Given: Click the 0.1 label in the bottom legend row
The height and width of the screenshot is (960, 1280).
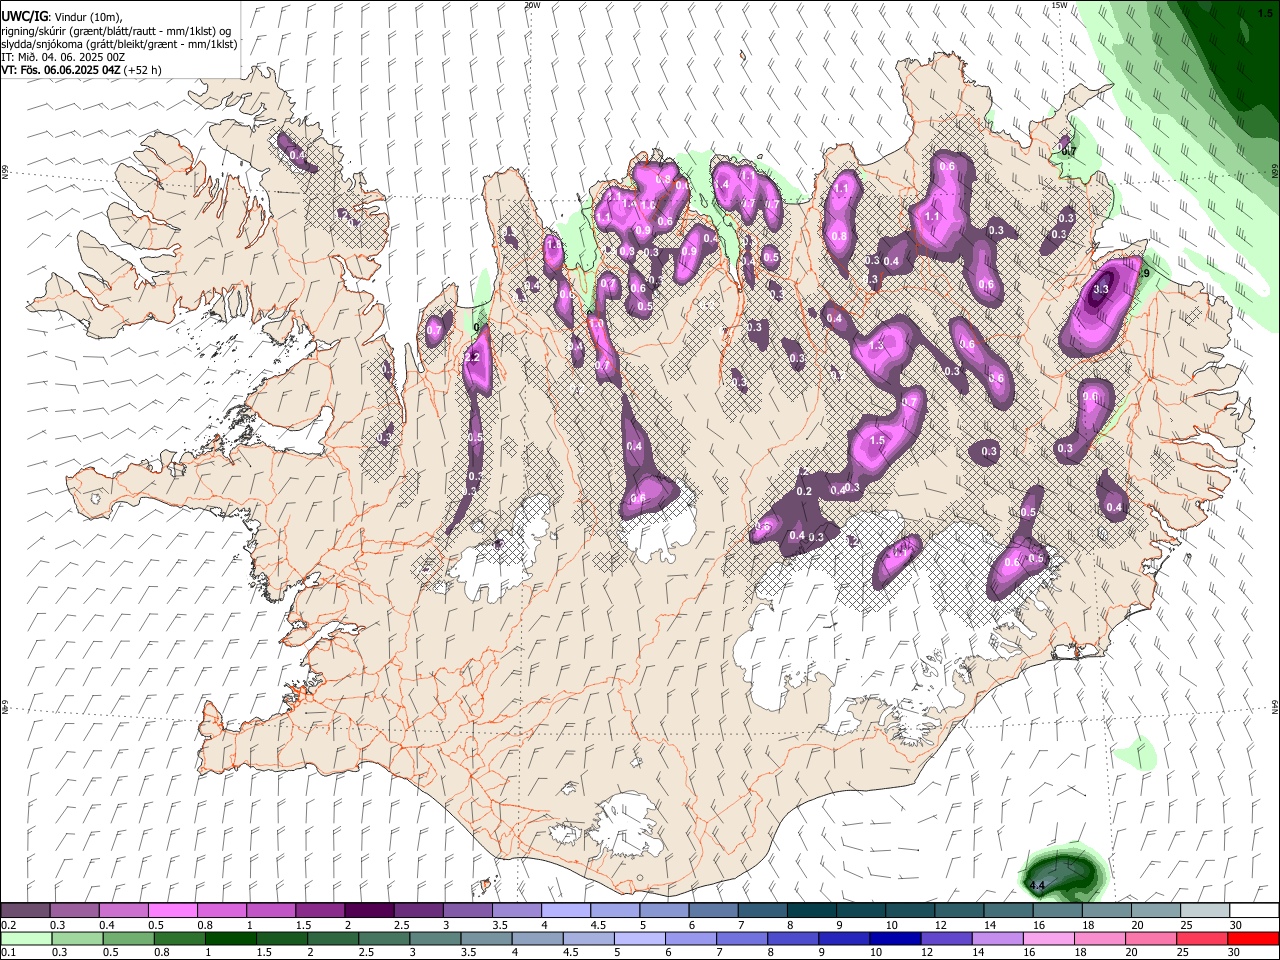Looking at the screenshot, I should click(9, 952).
